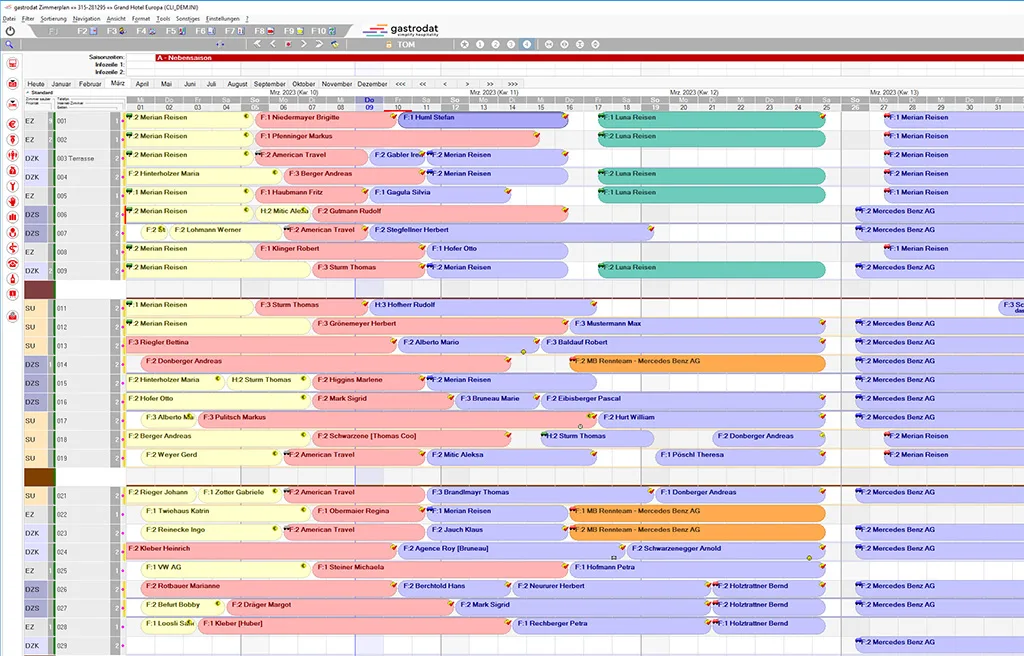Jump to first with double-left arrow icon
The image size is (1024, 656).
[x=257, y=44]
